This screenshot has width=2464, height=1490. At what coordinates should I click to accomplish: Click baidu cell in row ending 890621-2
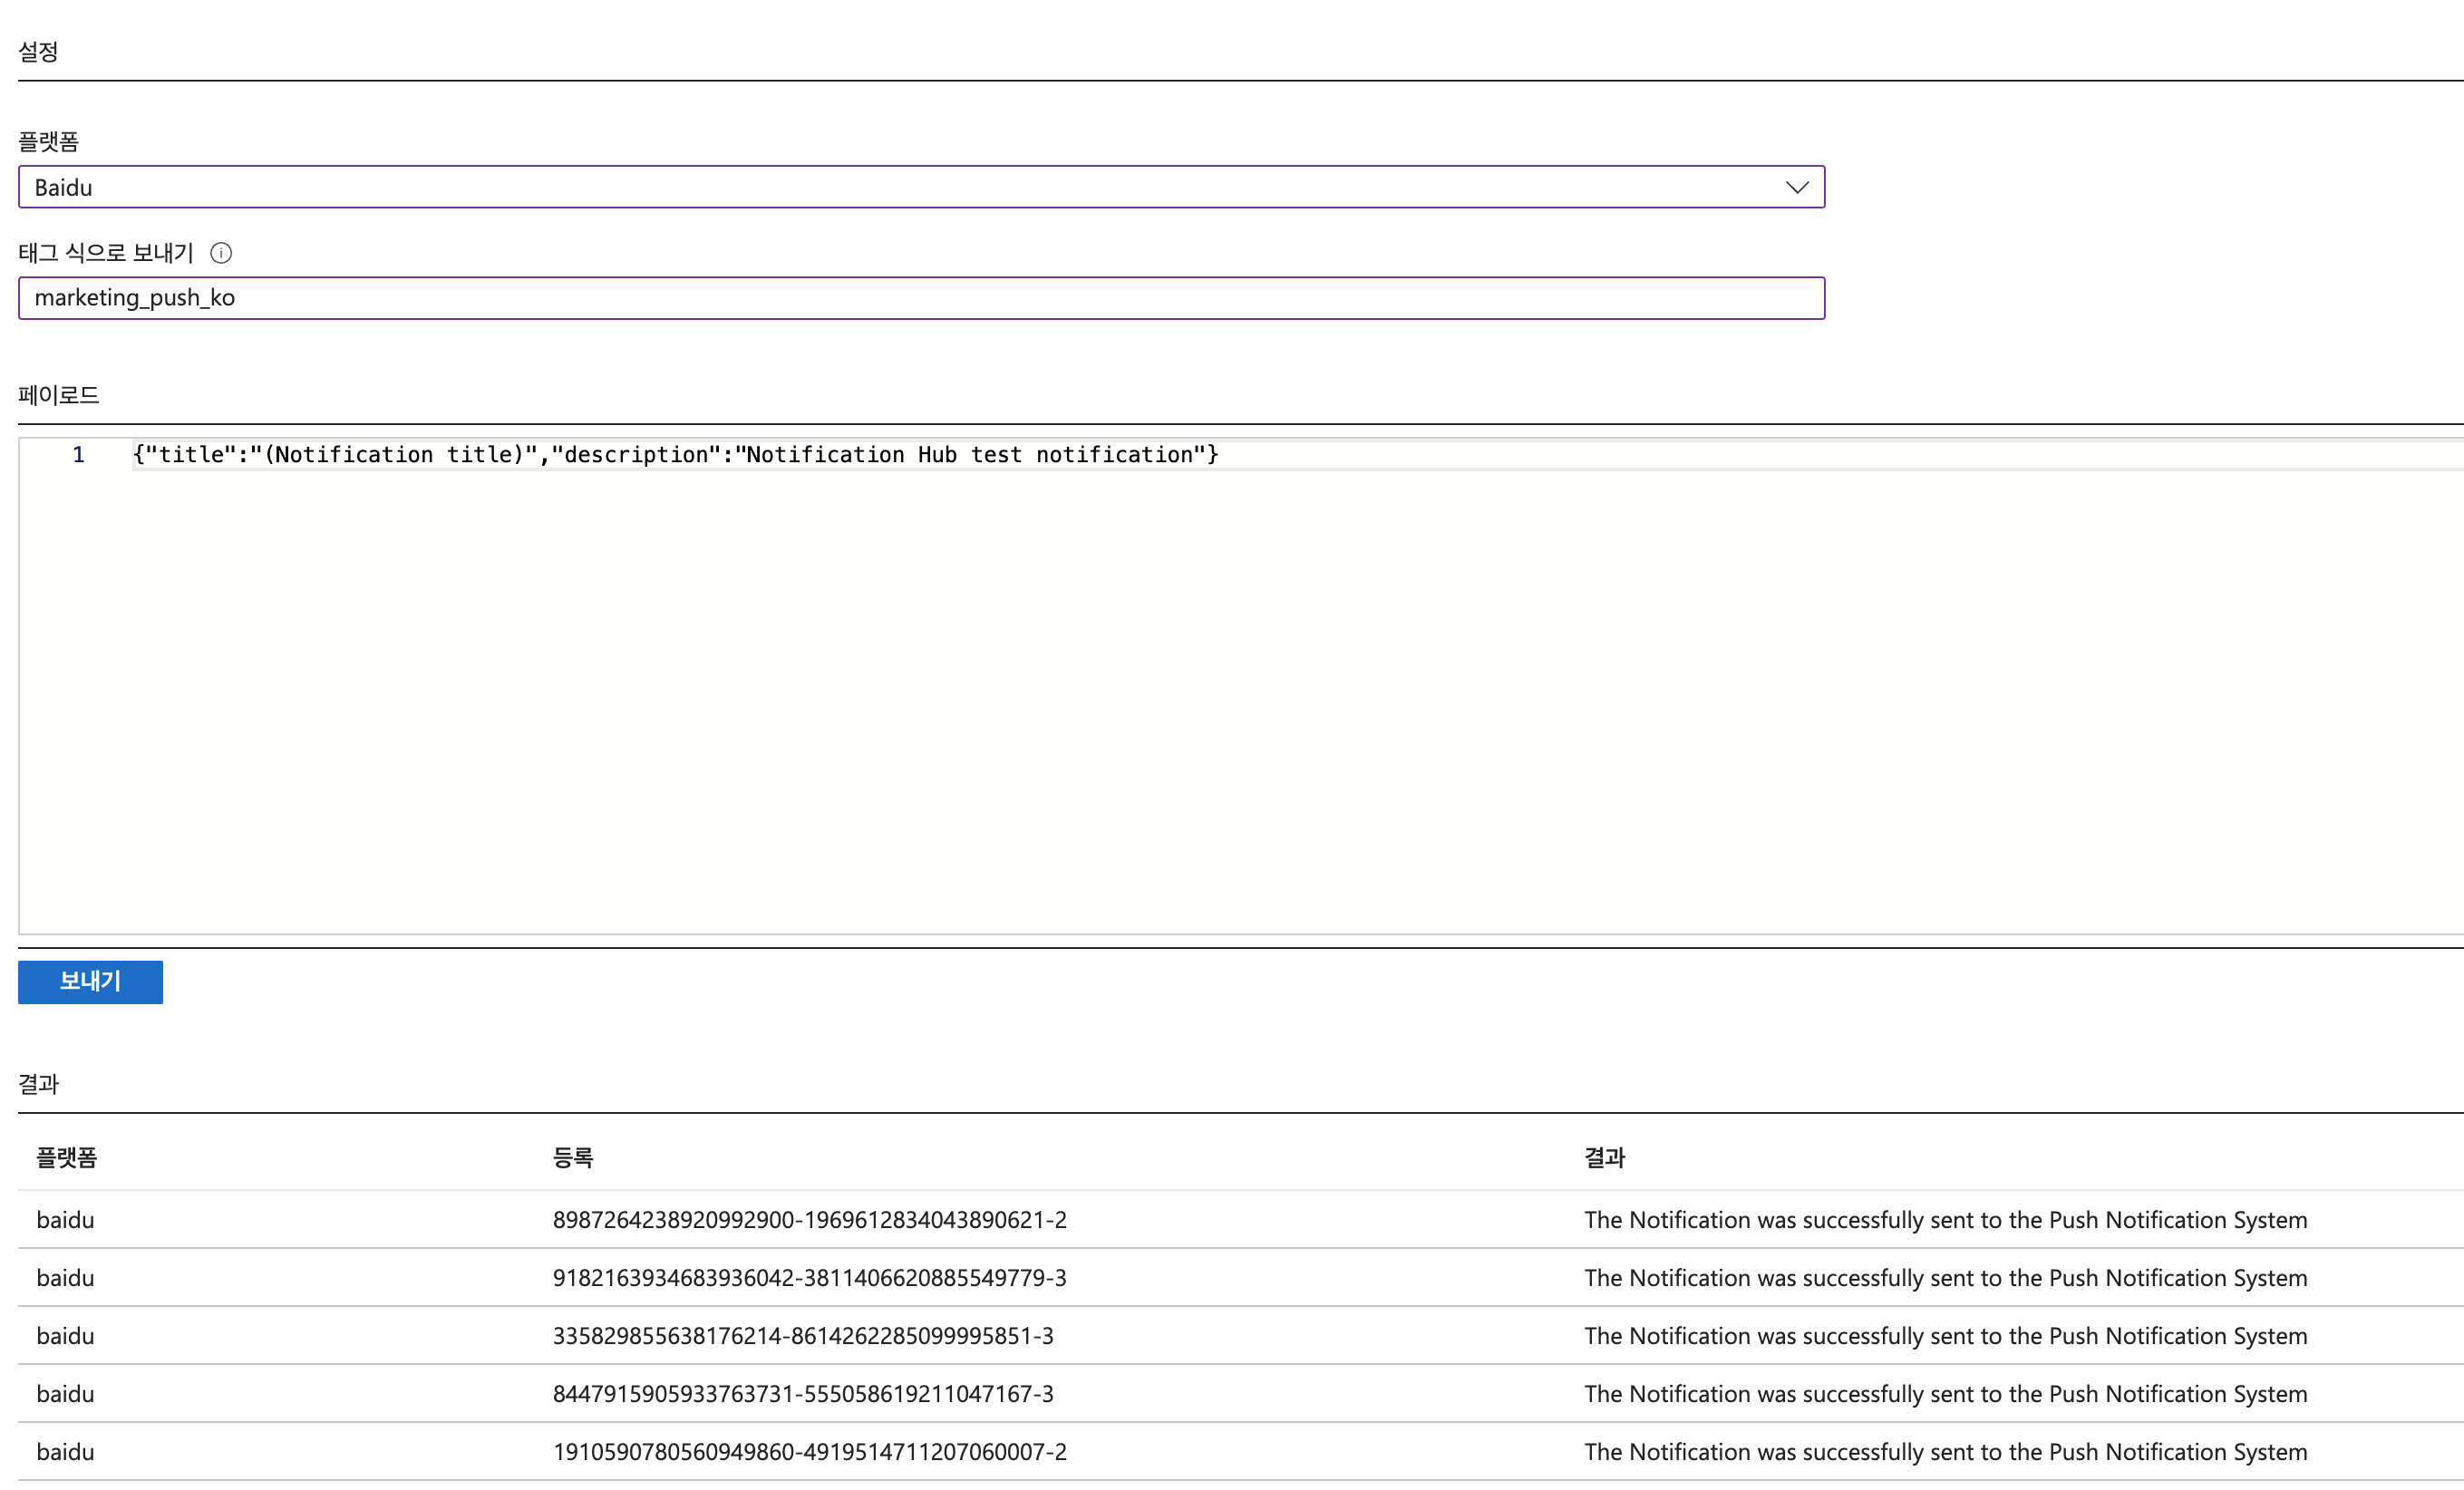[x=65, y=1220]
